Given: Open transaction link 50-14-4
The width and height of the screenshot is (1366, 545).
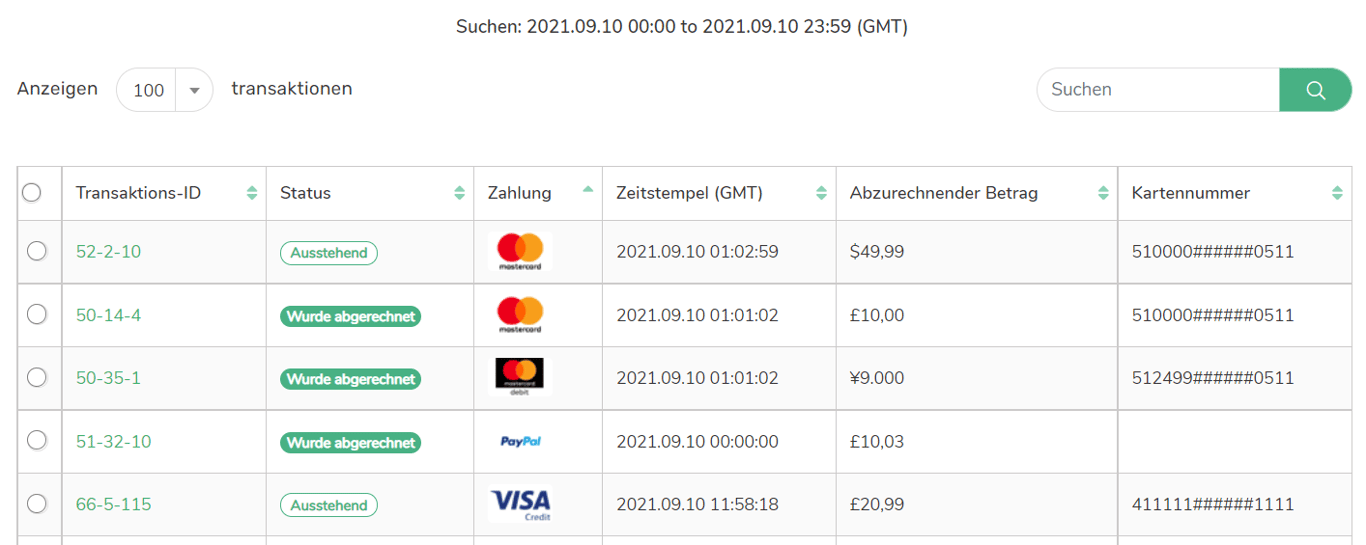Looking at the screenshot, I should 108,315.
